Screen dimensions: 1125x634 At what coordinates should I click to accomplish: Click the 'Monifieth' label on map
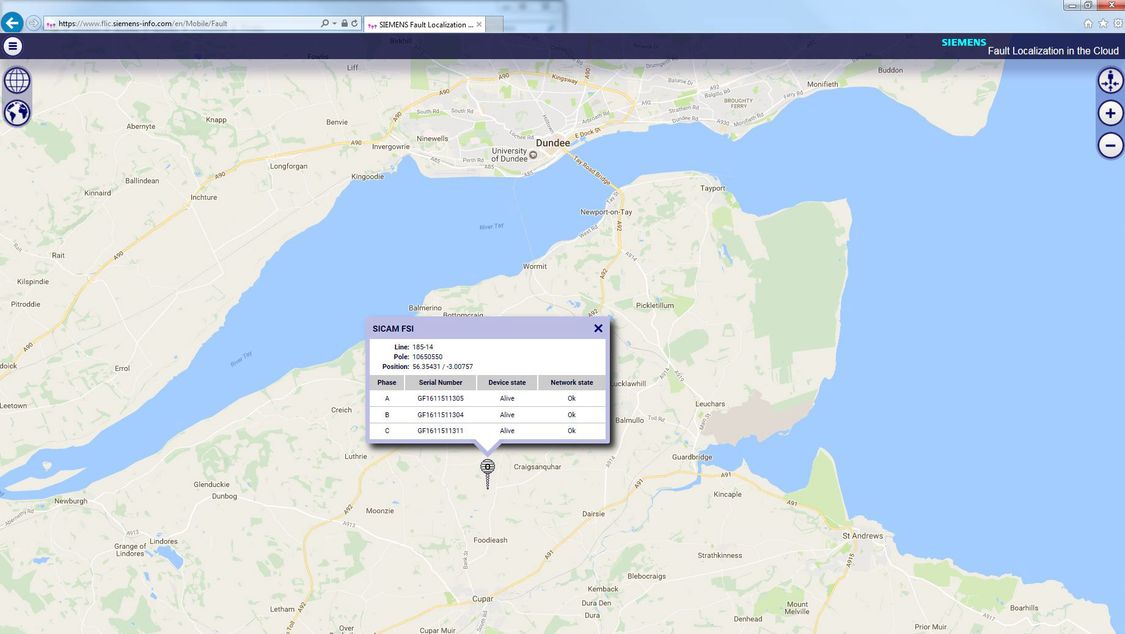tap(822, 85)
